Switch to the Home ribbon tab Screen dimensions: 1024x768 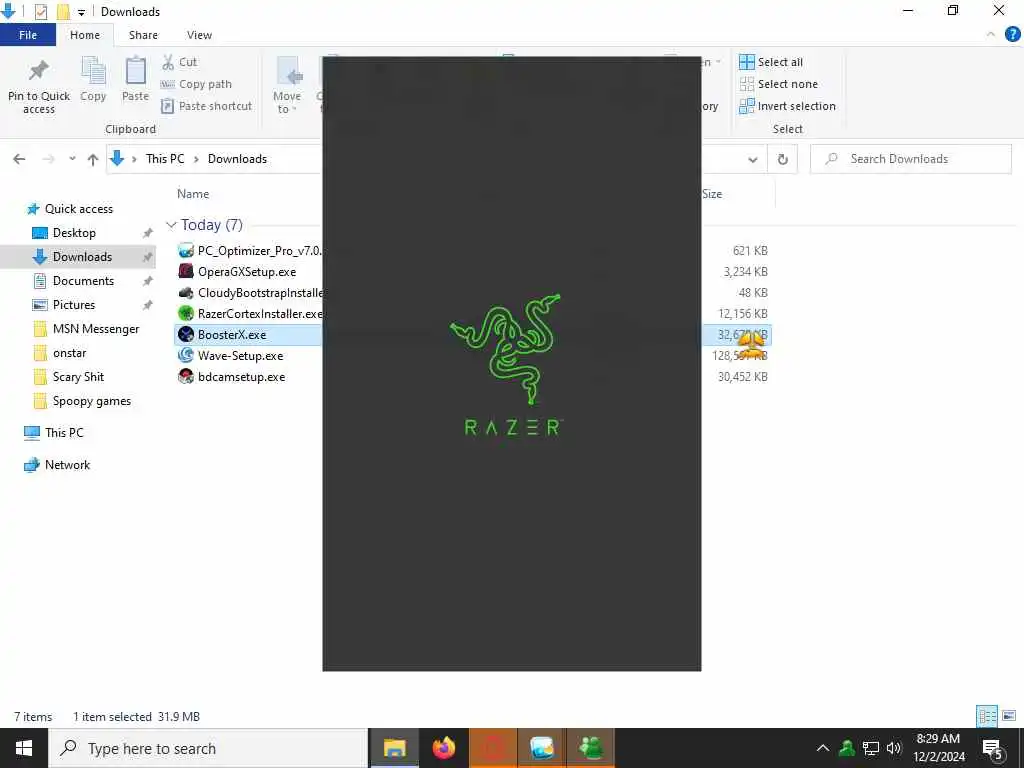85,35
